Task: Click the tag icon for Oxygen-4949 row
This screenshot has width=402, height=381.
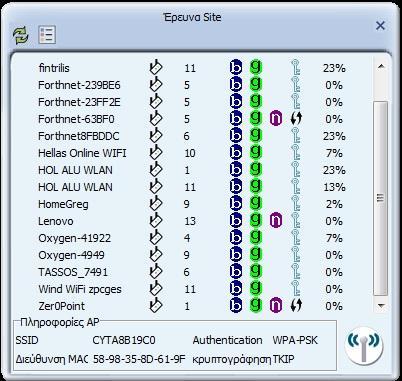Action: 155,254
